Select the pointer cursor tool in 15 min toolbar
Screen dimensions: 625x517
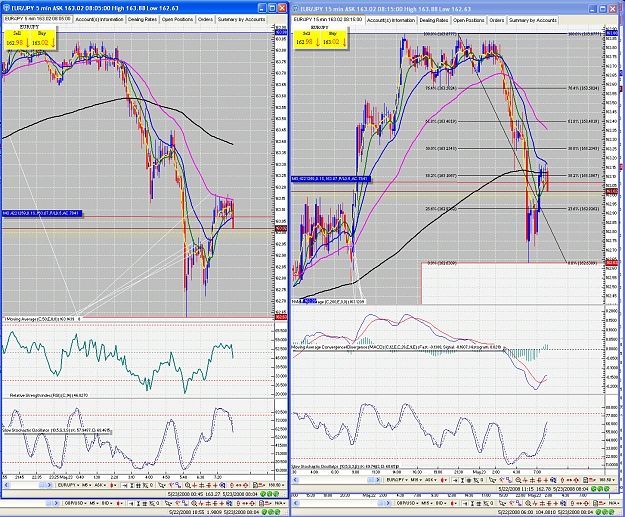(x=492, y=480)
